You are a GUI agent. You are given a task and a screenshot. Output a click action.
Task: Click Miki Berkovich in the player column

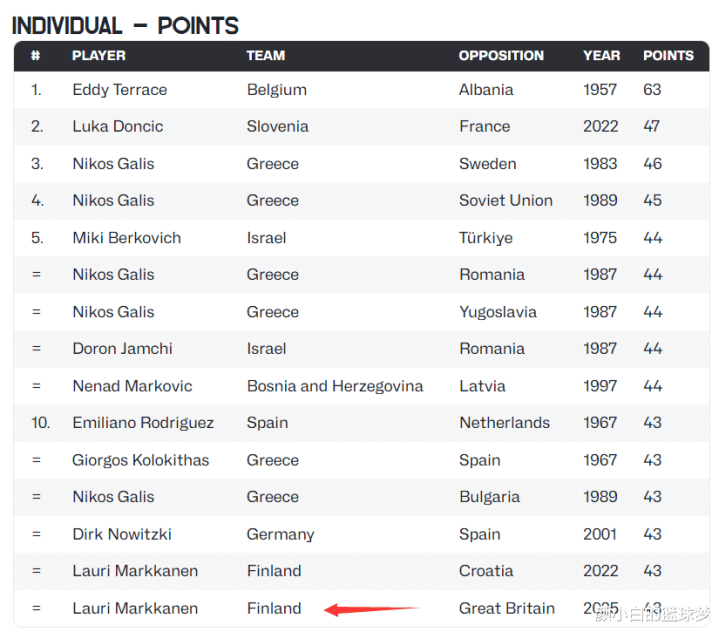pyautogui.click(x=126, y=238)
